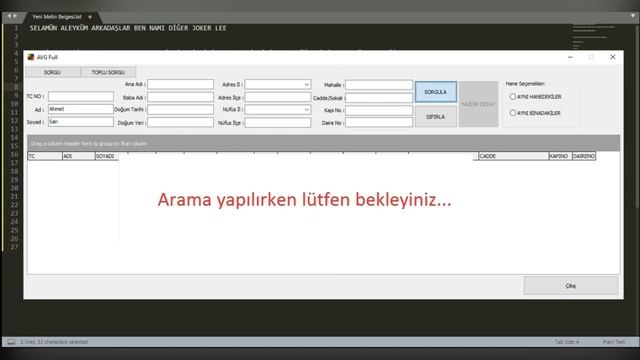Click the TC NO input field
This screenshot has height=360, width=640.
pos(81,96)
